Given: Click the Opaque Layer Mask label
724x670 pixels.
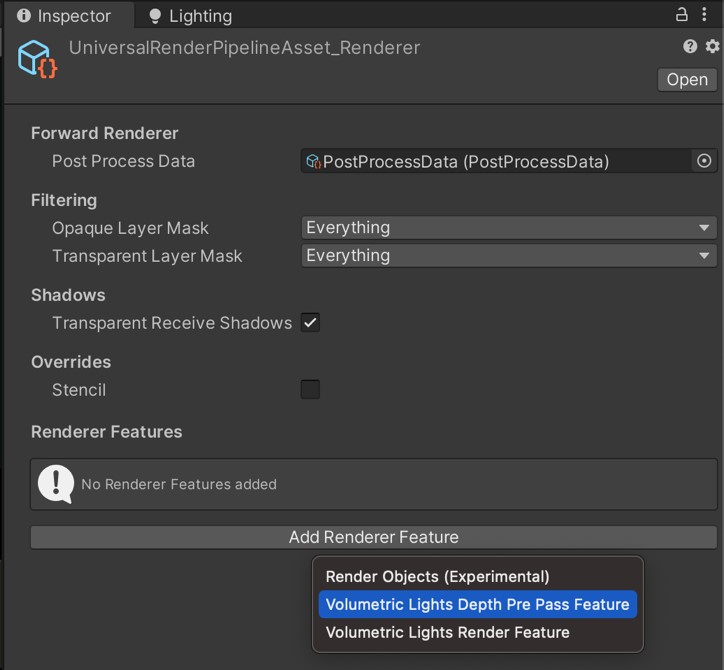Looking at the screenshot, I should [130, 228].
